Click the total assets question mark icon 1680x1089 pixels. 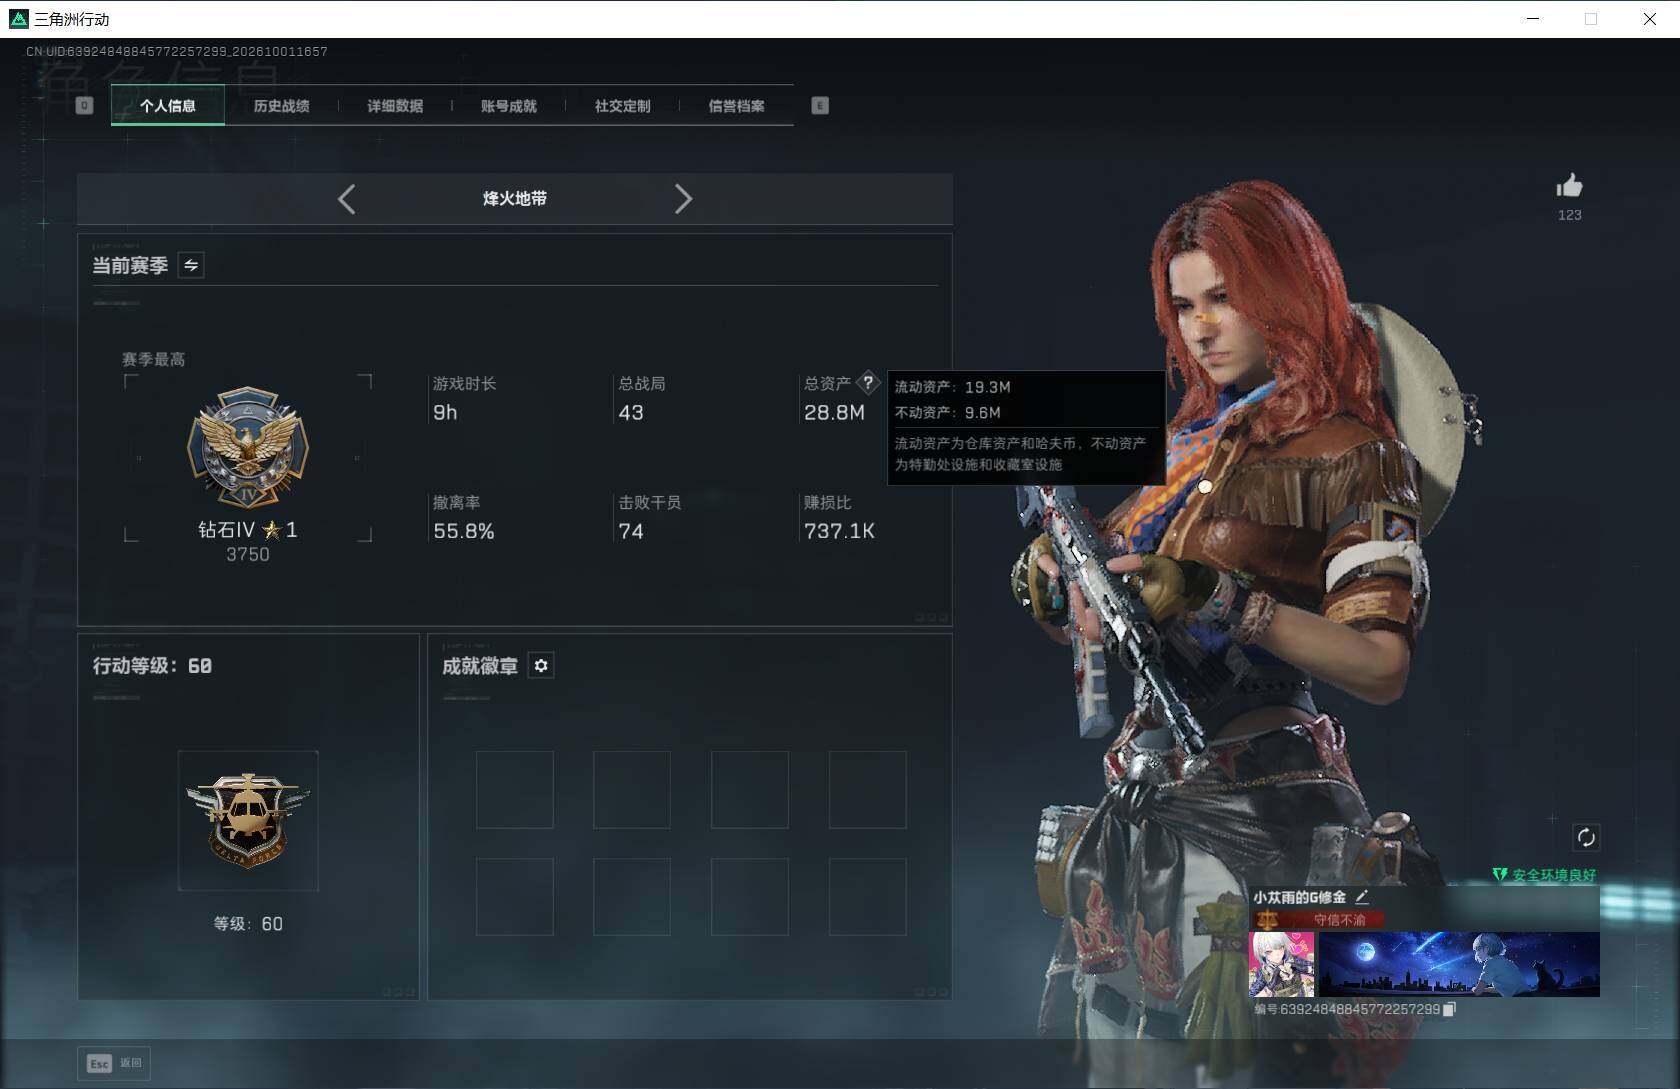coord(868,382)
